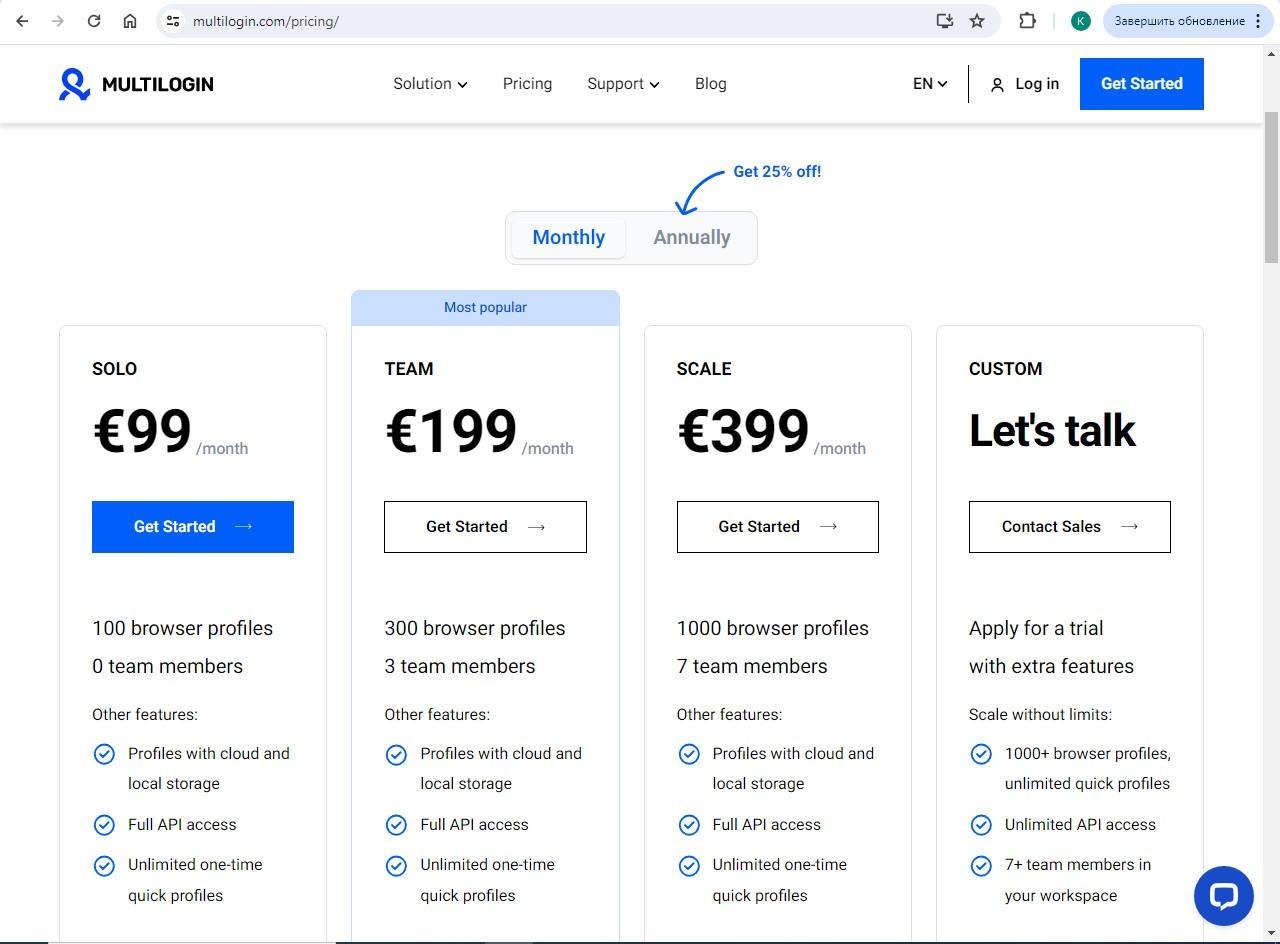View site information icon in address bar
Viewport: 1280px width, 944px height.
[173, 21]
